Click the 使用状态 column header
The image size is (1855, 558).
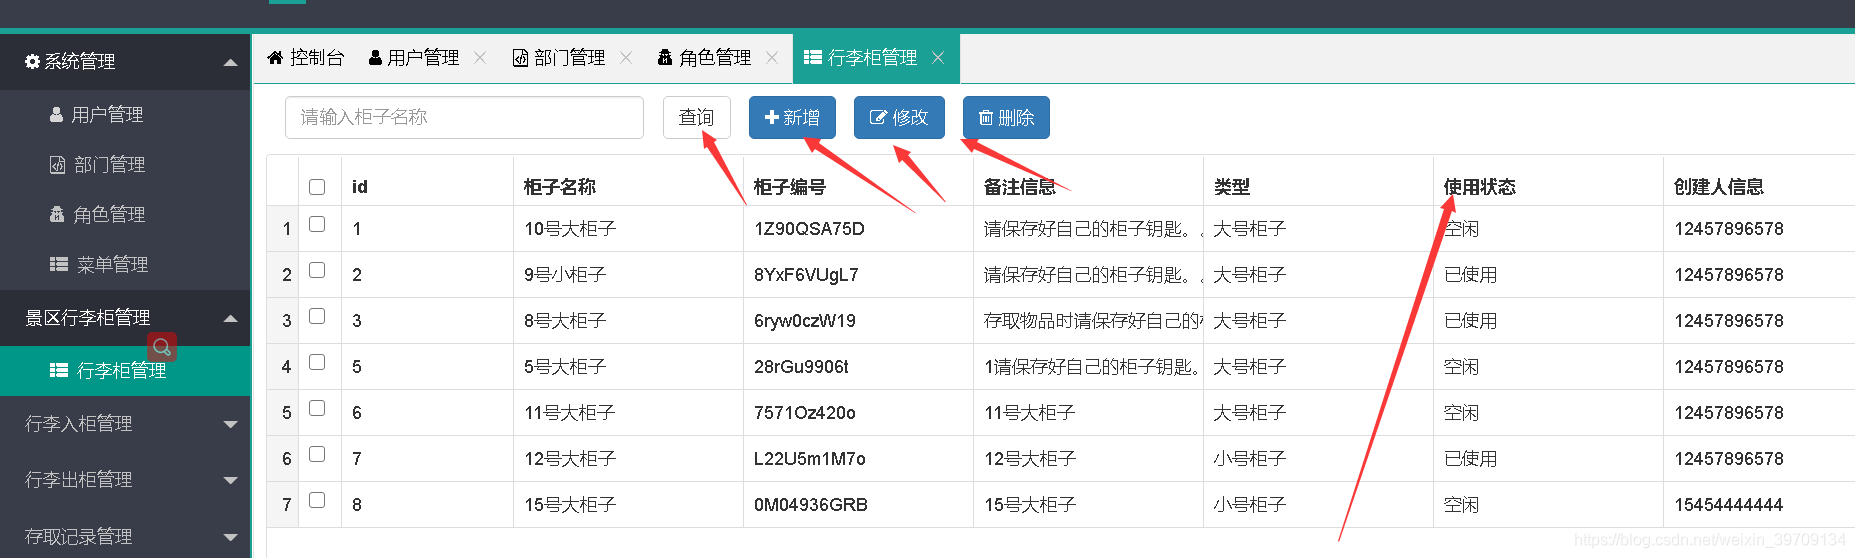(1480, 187)
